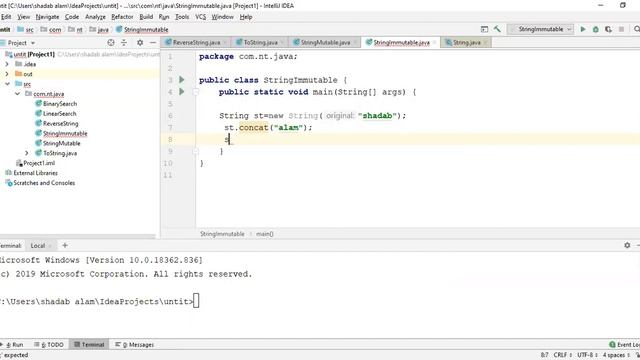Click run gutter arrow at class line 3
This screenshot has height=360, width=640.
(x=182, y=80)
